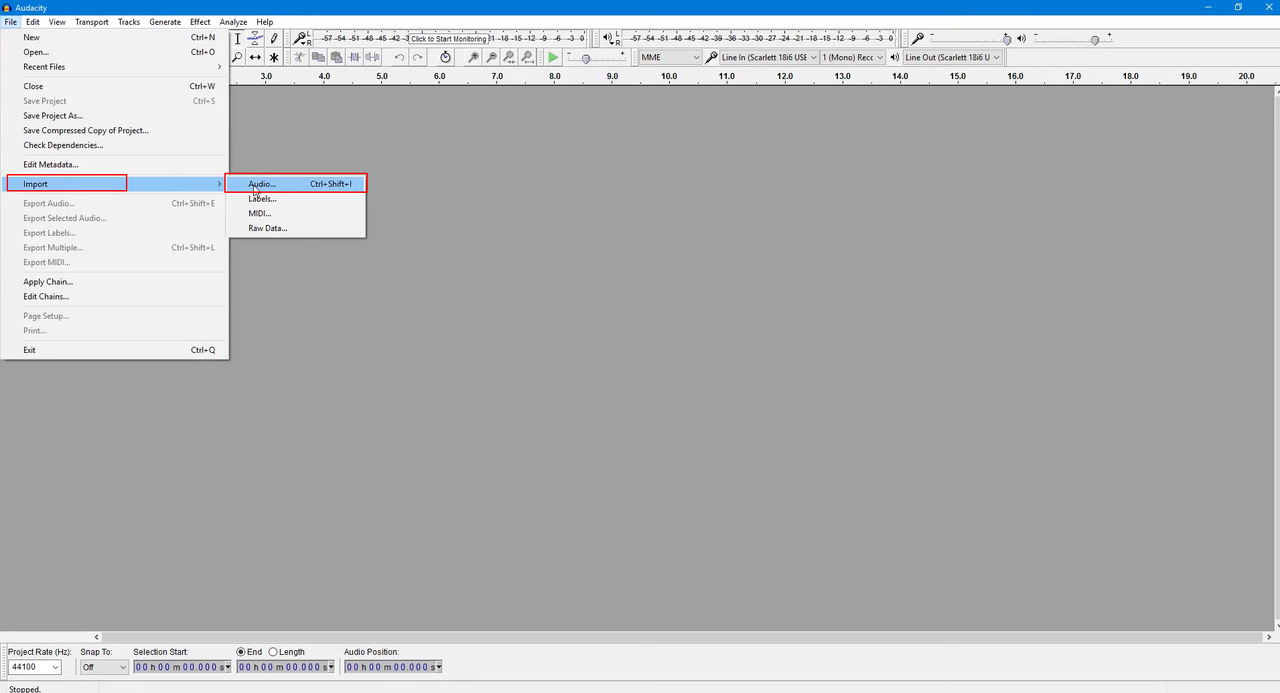Choose Check Dependencies... menu item
Viewport: 1280px width, 693px height.
115,145
